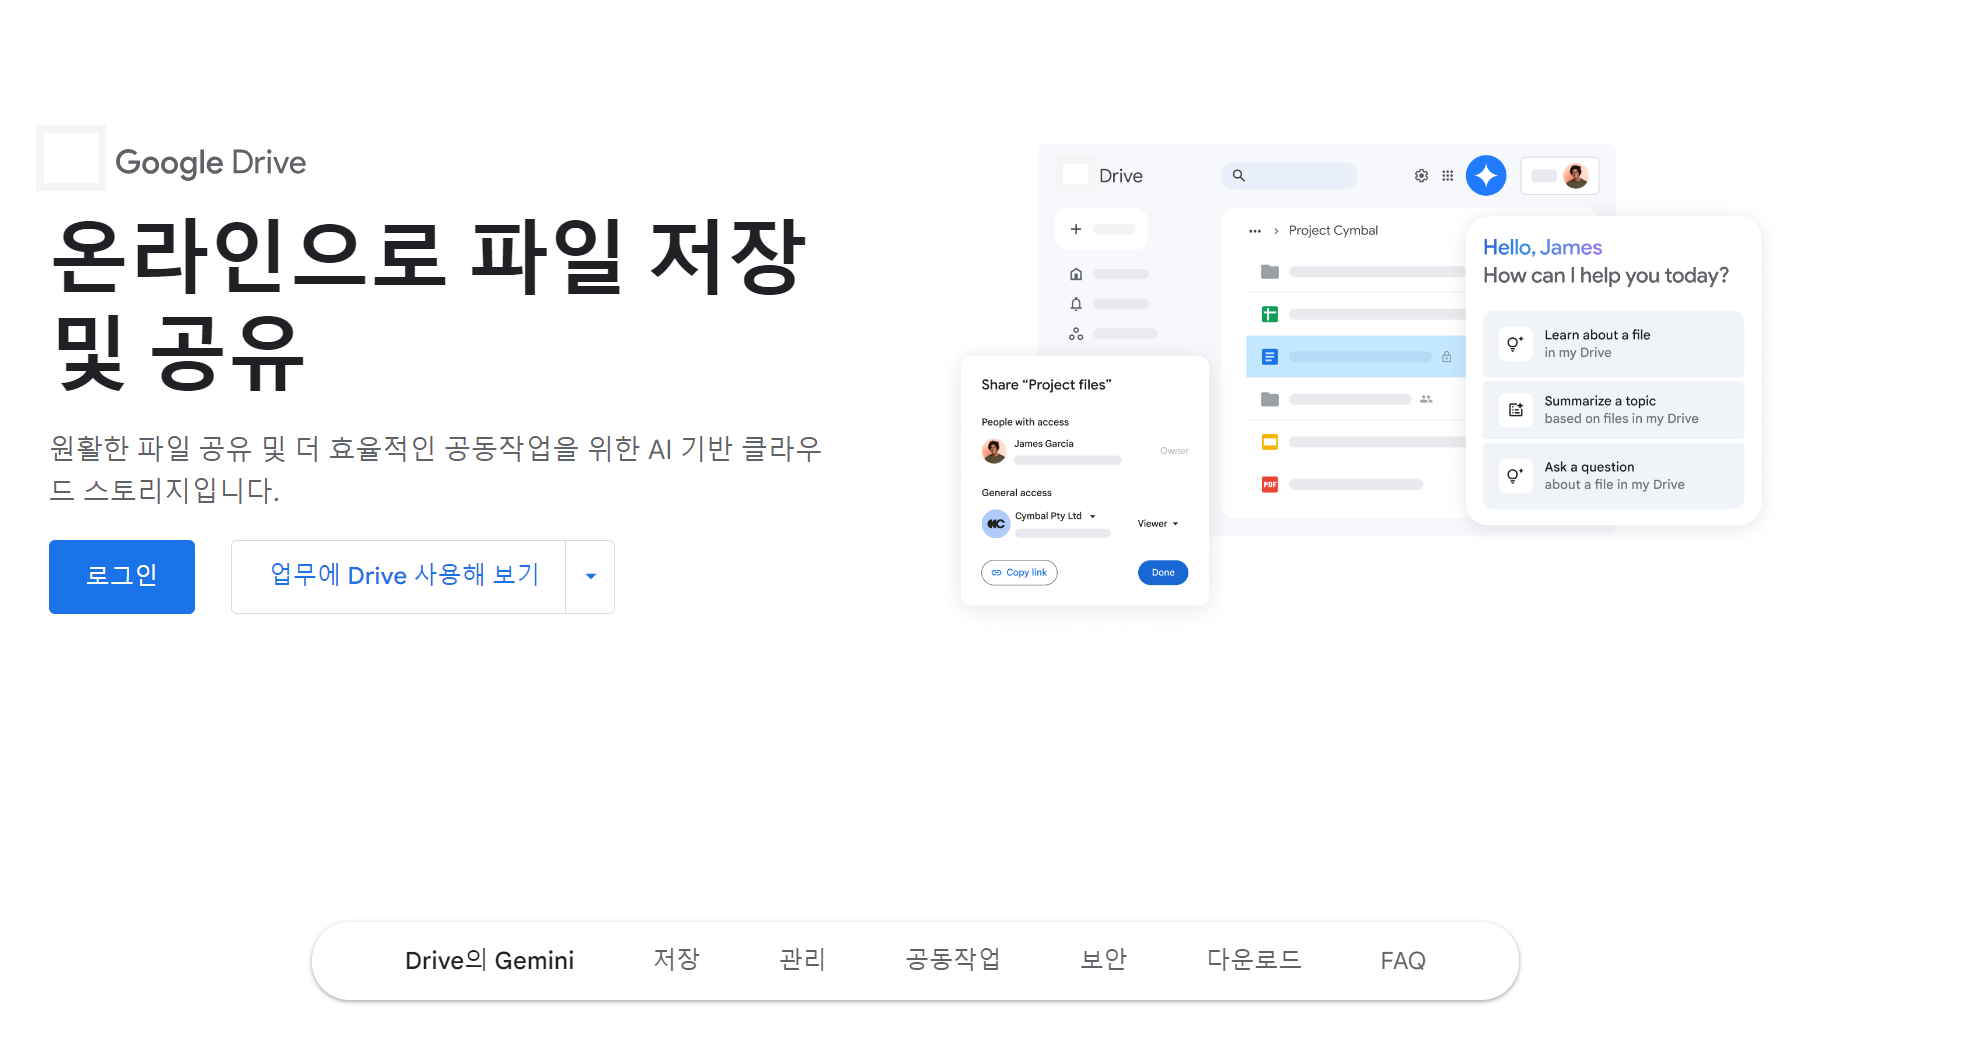Open the Drive의 Gemini tab

tap(489, 960)
